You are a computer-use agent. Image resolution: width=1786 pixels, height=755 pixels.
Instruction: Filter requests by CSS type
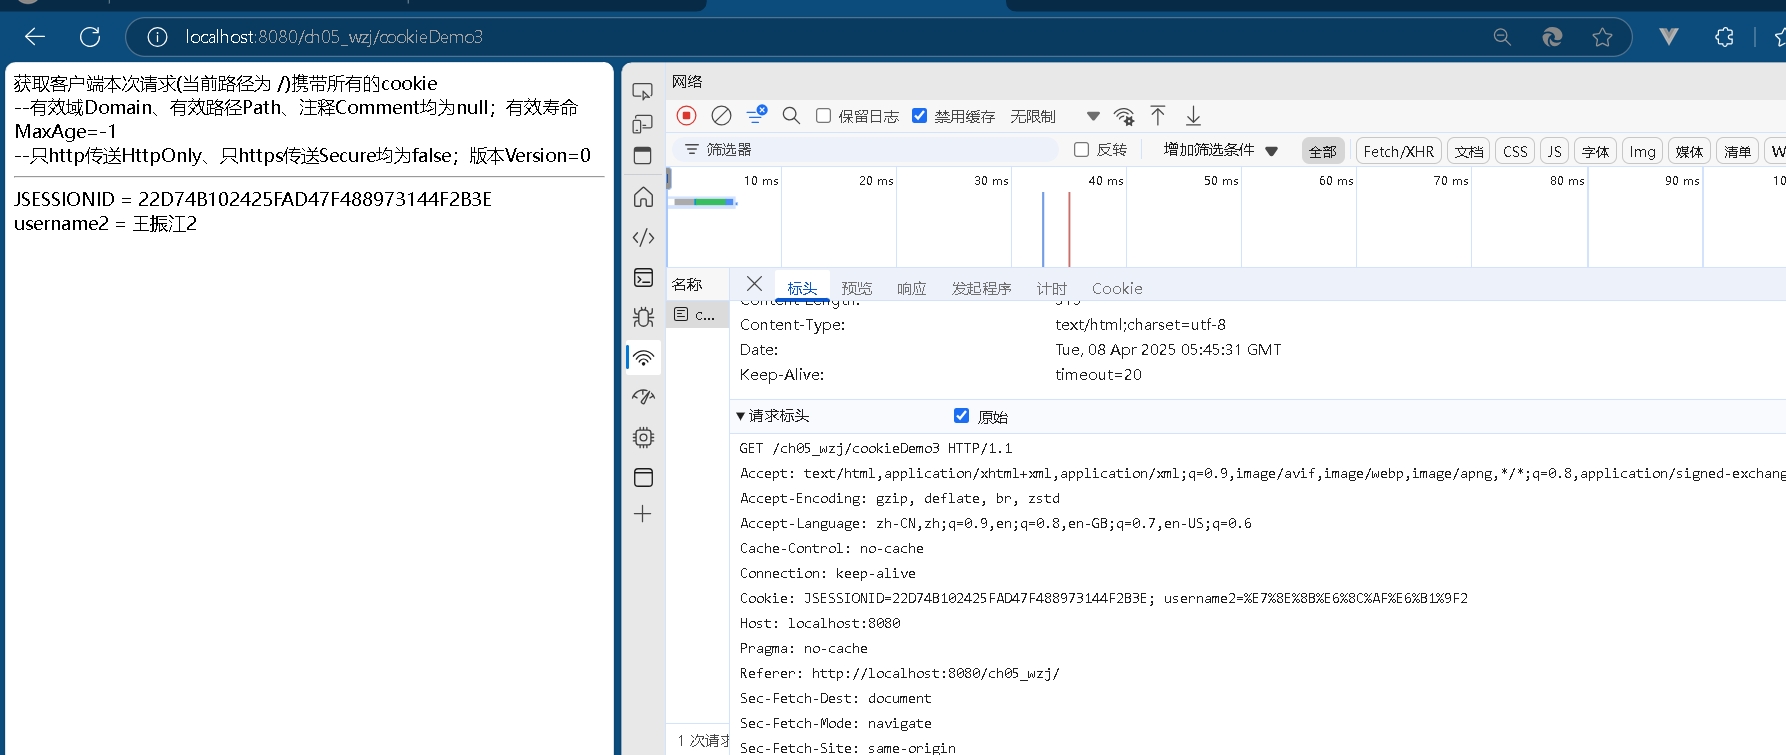point(1515,151)
